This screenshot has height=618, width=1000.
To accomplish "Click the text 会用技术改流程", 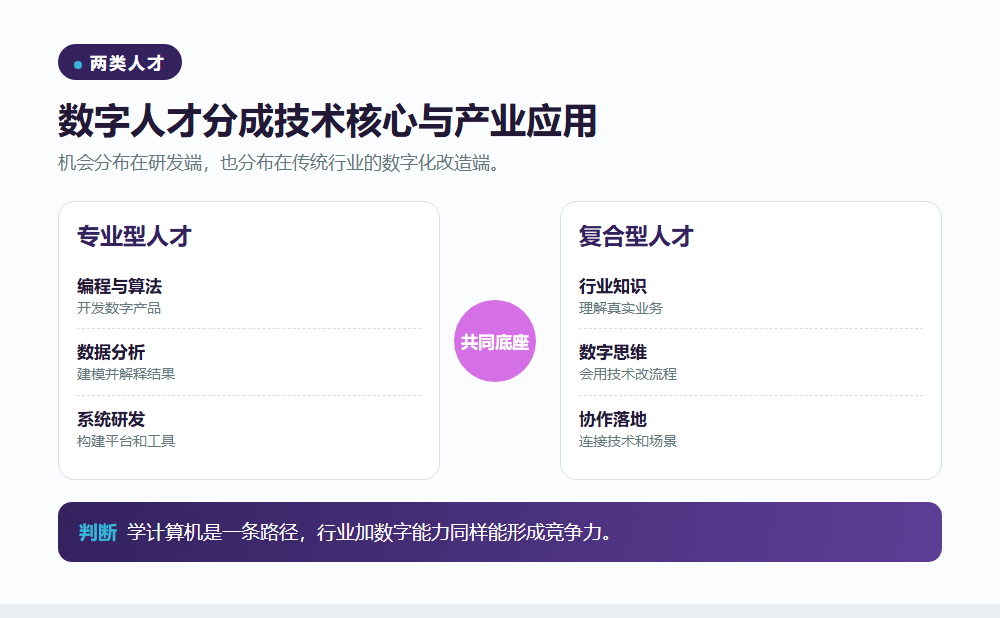I will click(628, 374).
